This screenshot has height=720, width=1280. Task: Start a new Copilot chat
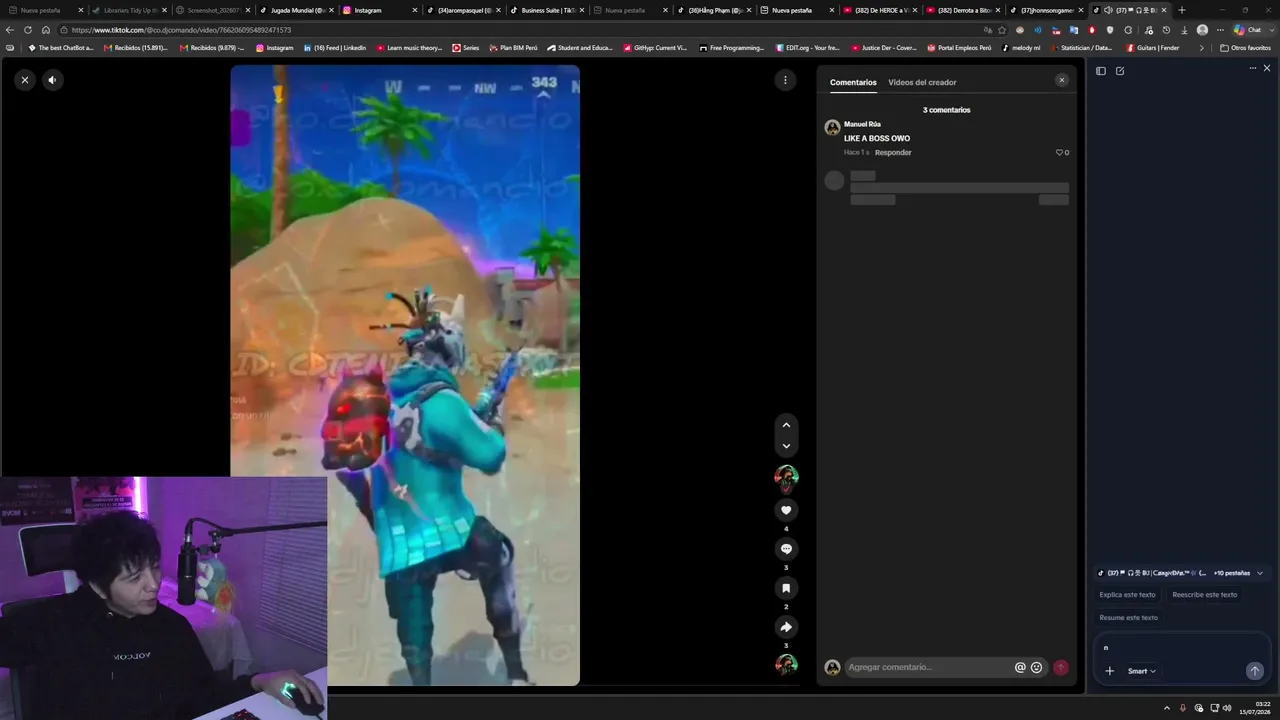click(1120, 71)
